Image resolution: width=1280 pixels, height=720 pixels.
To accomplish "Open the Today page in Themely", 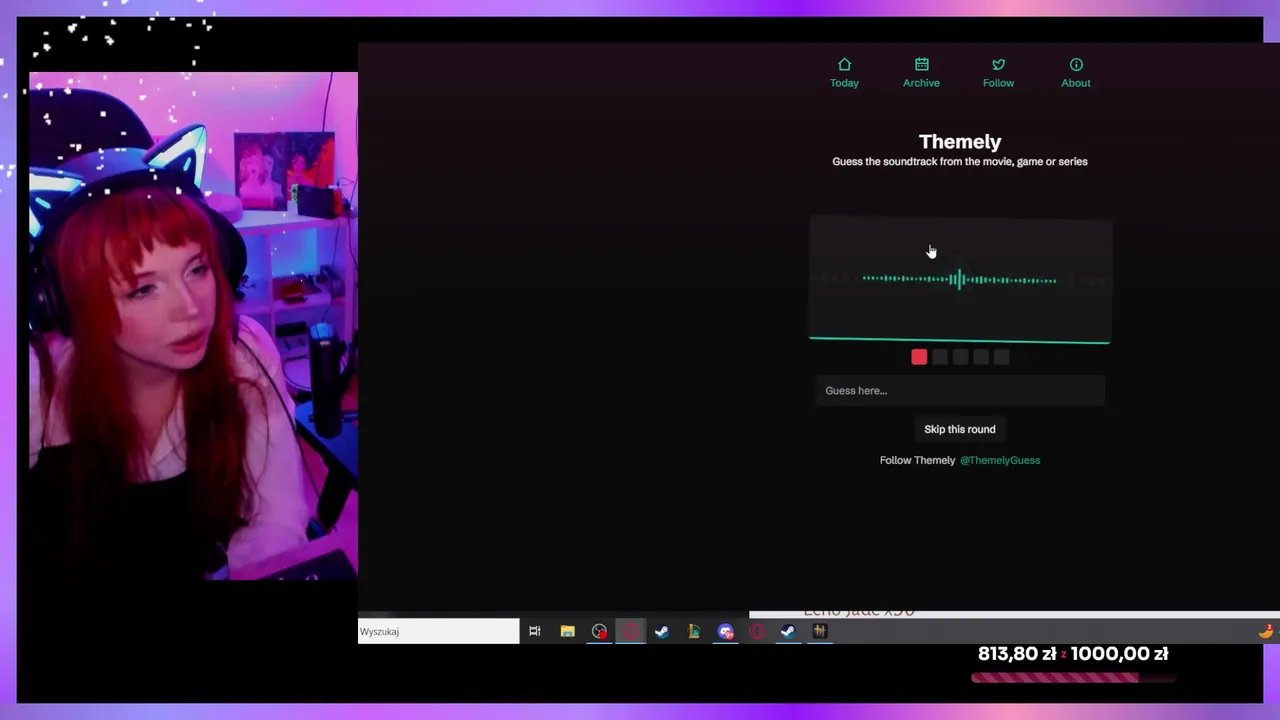I will (844, 73).
